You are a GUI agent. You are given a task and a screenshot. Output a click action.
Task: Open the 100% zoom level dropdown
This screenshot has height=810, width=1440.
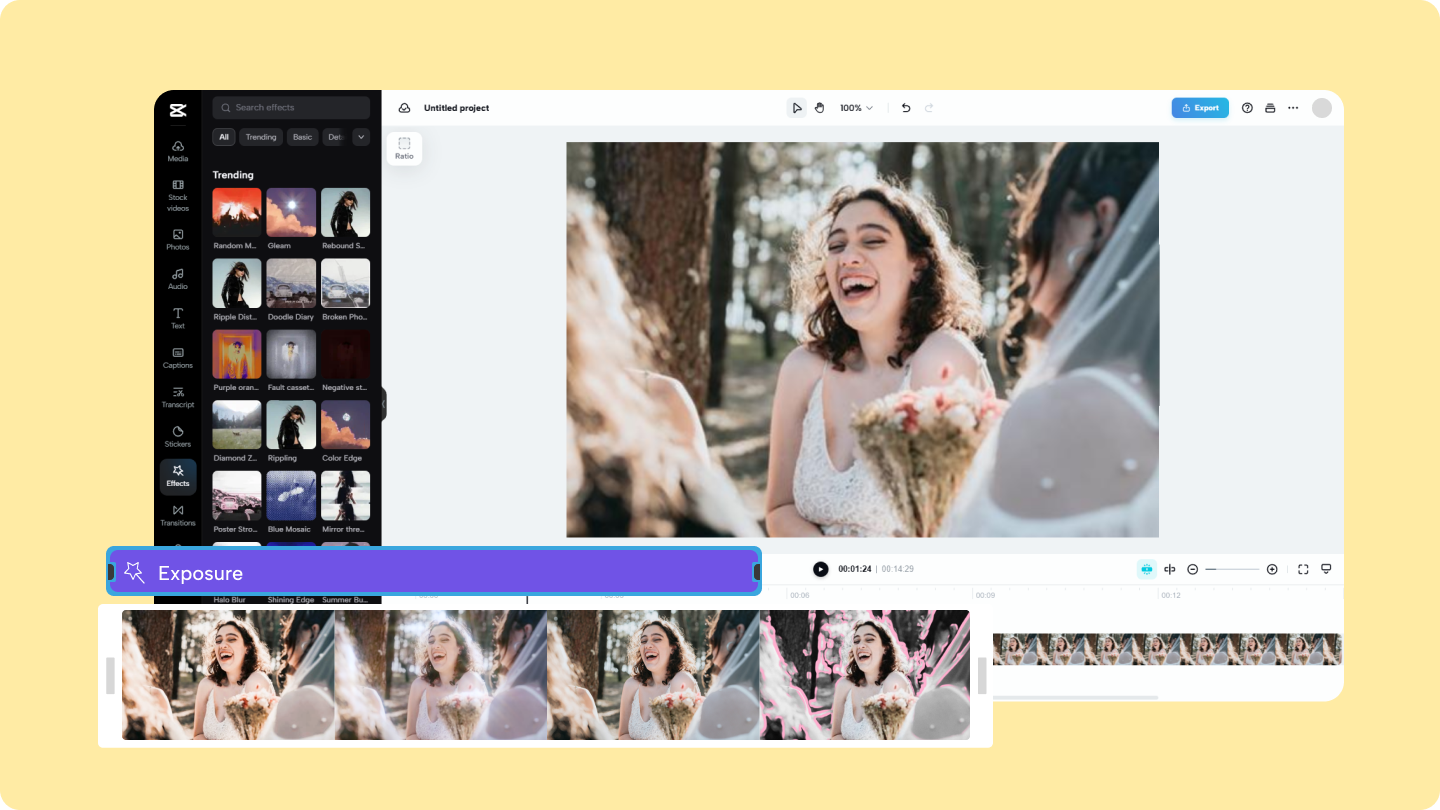pyautogui.click(x=855, y=107)
